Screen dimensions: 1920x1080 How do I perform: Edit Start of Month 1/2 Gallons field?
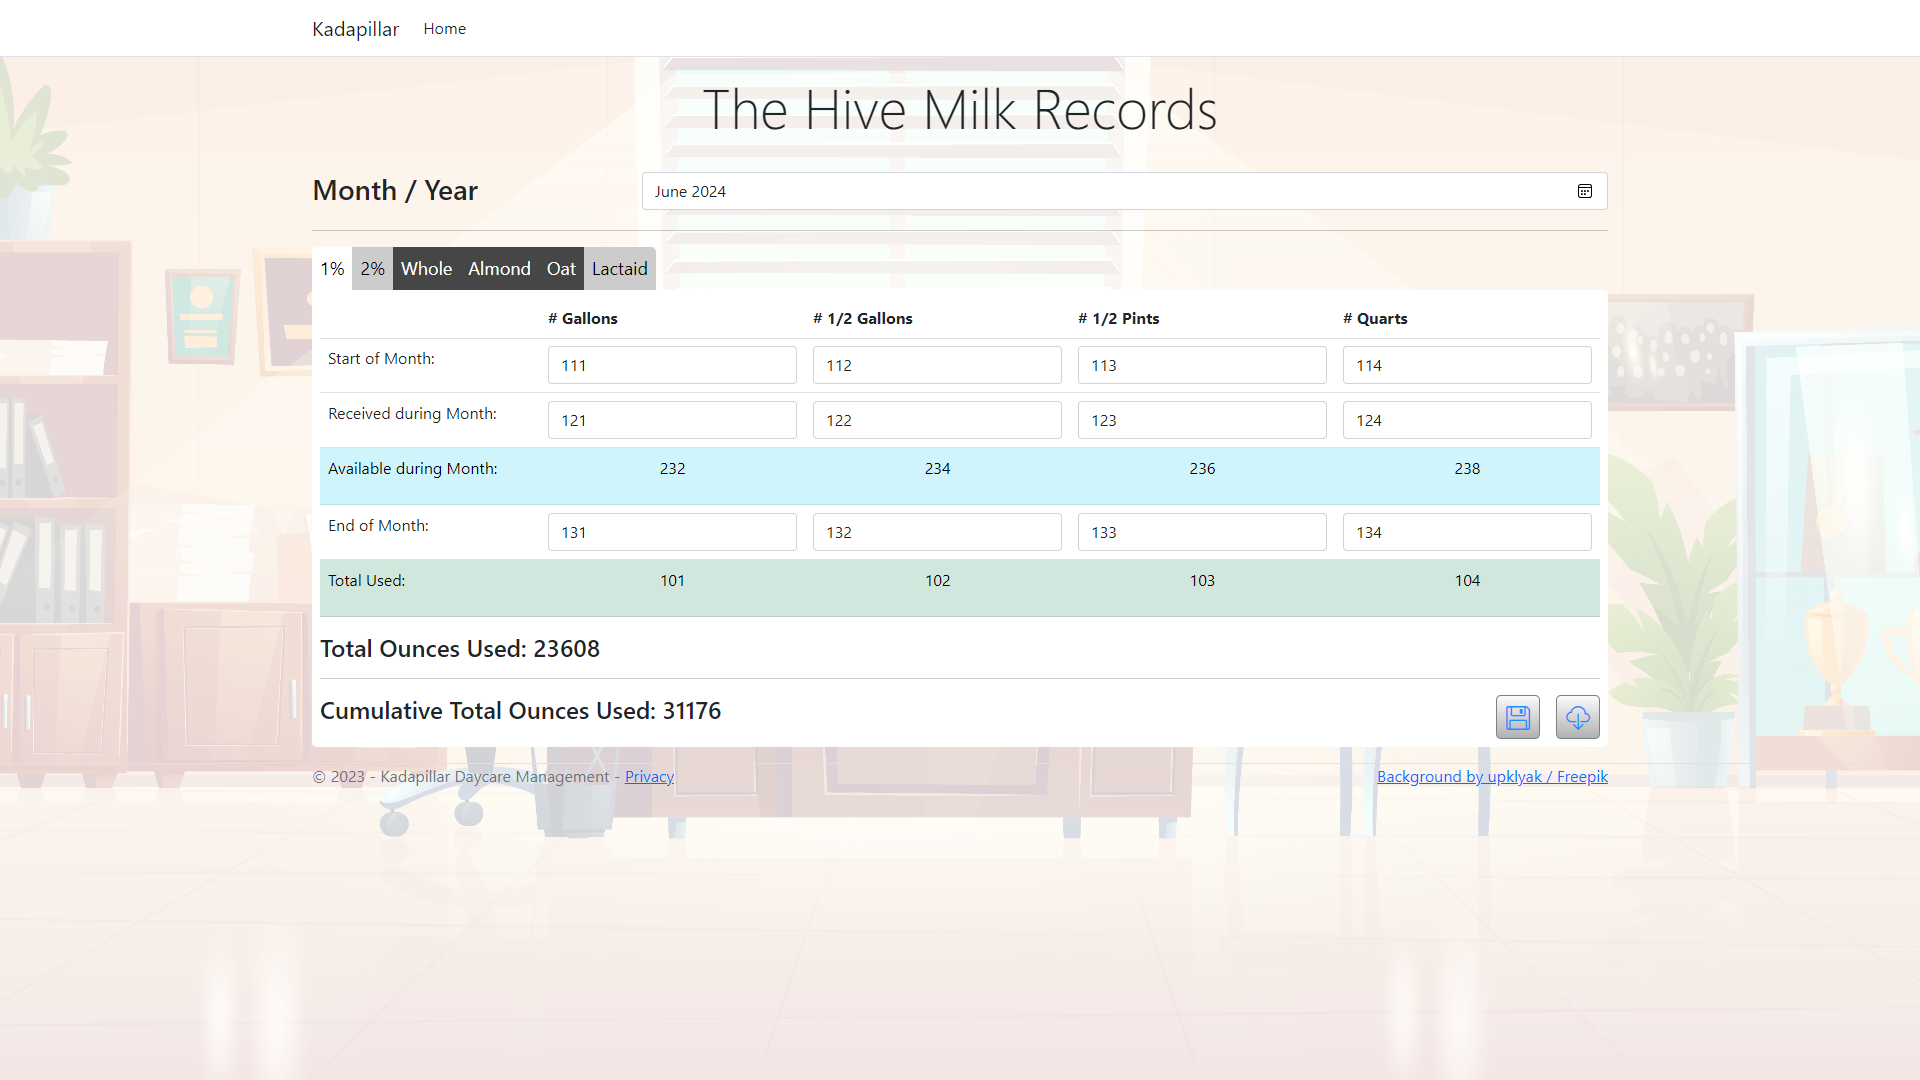tap(936, 365)
